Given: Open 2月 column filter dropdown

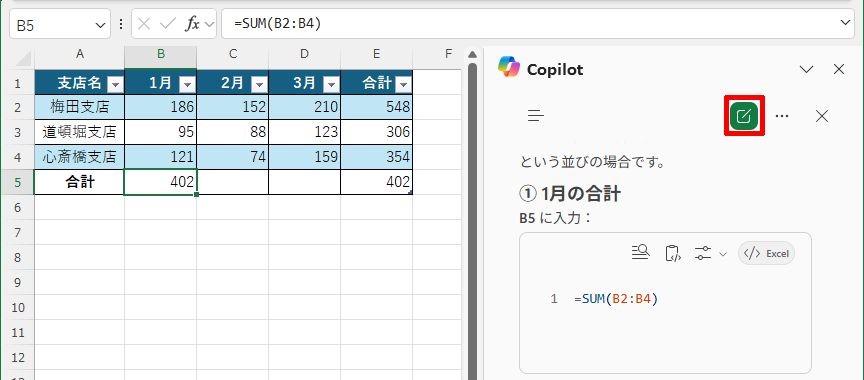Looking at the screenshot, I should coord(260,84).
